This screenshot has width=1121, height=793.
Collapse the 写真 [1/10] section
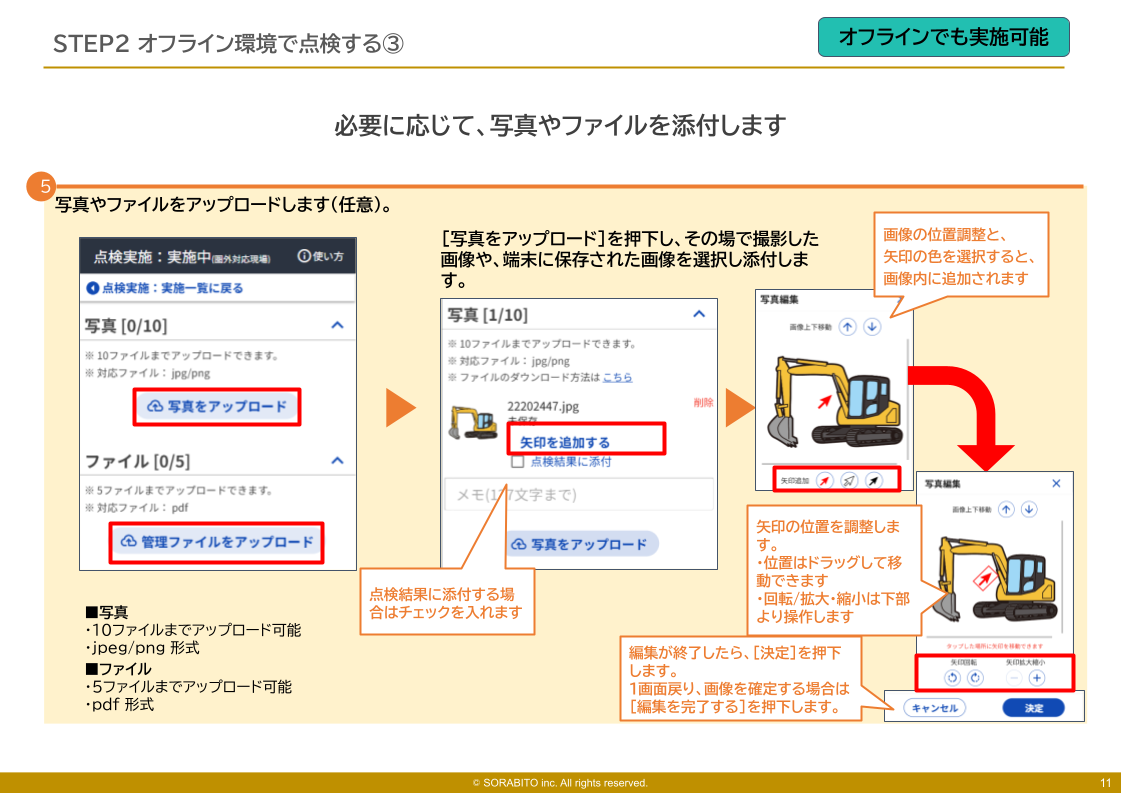coord(698,314)
